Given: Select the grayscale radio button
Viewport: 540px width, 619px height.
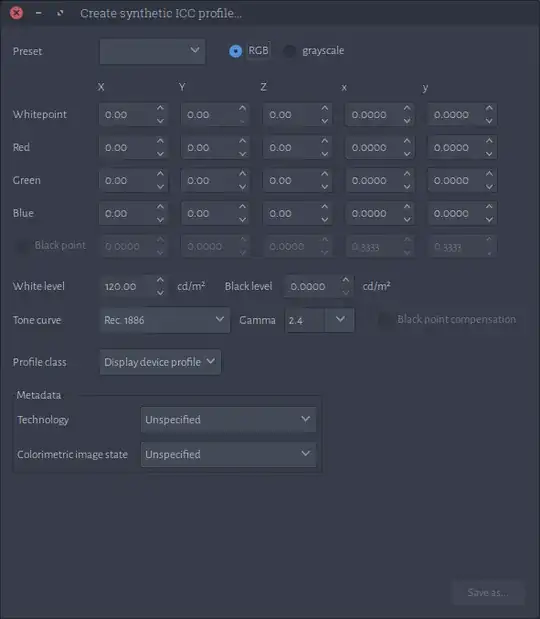Looking at the screenshot, I should 289,51.
